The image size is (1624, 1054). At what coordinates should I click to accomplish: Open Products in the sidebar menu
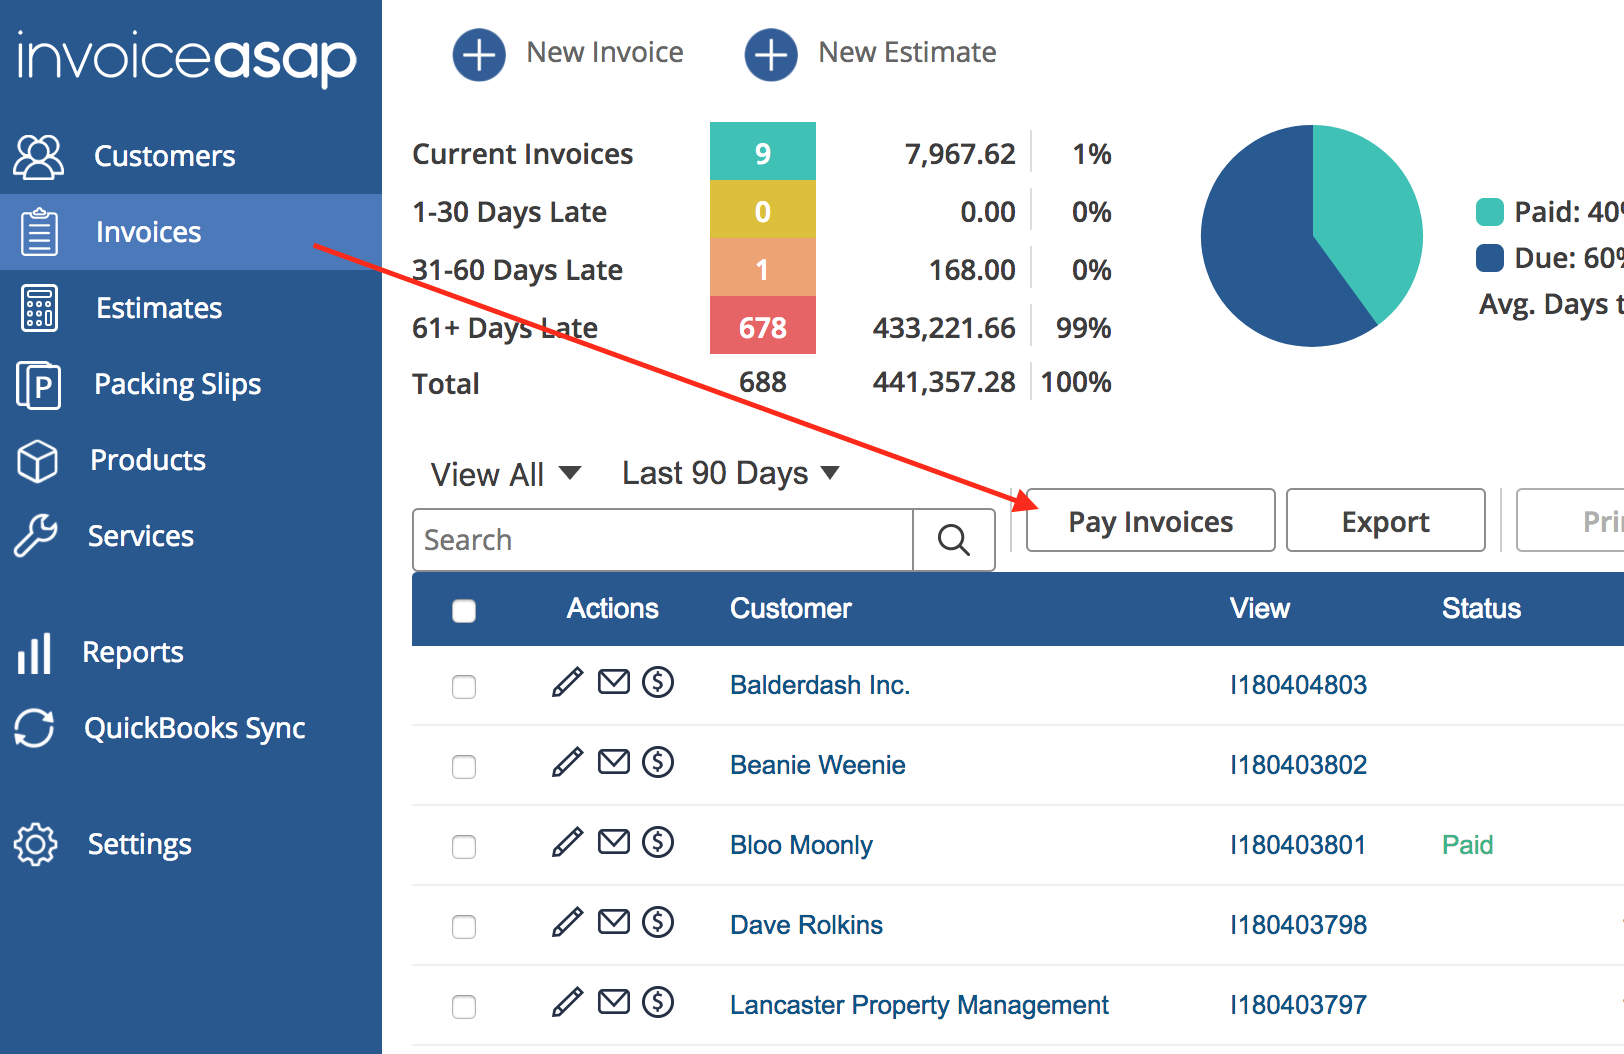tap(191, 460)
